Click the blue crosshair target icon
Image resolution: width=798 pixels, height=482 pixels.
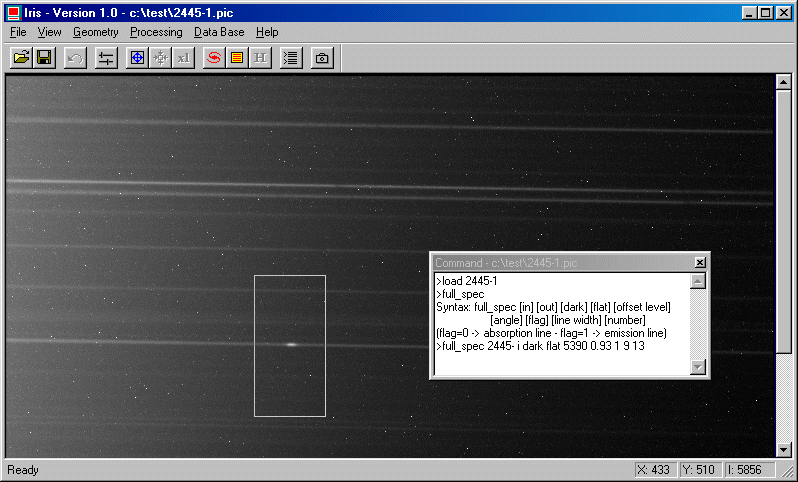137,58
